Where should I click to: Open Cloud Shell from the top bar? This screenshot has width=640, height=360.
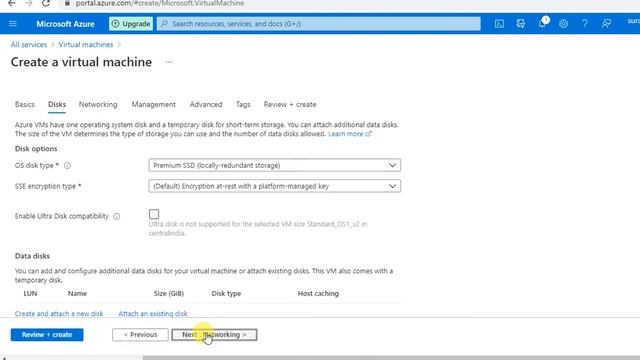click(x=499, y=24)
